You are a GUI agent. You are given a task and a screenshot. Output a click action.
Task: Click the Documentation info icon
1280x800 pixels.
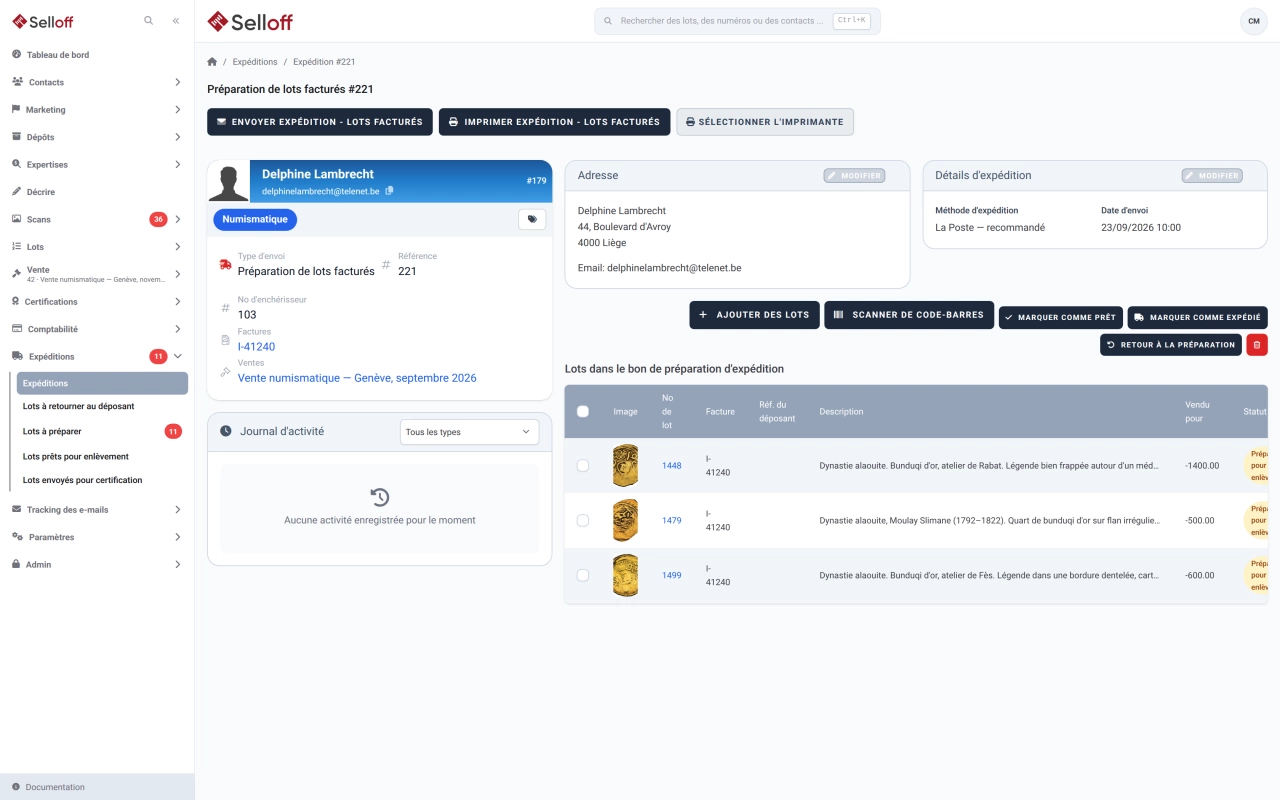[x=16, y=787]
